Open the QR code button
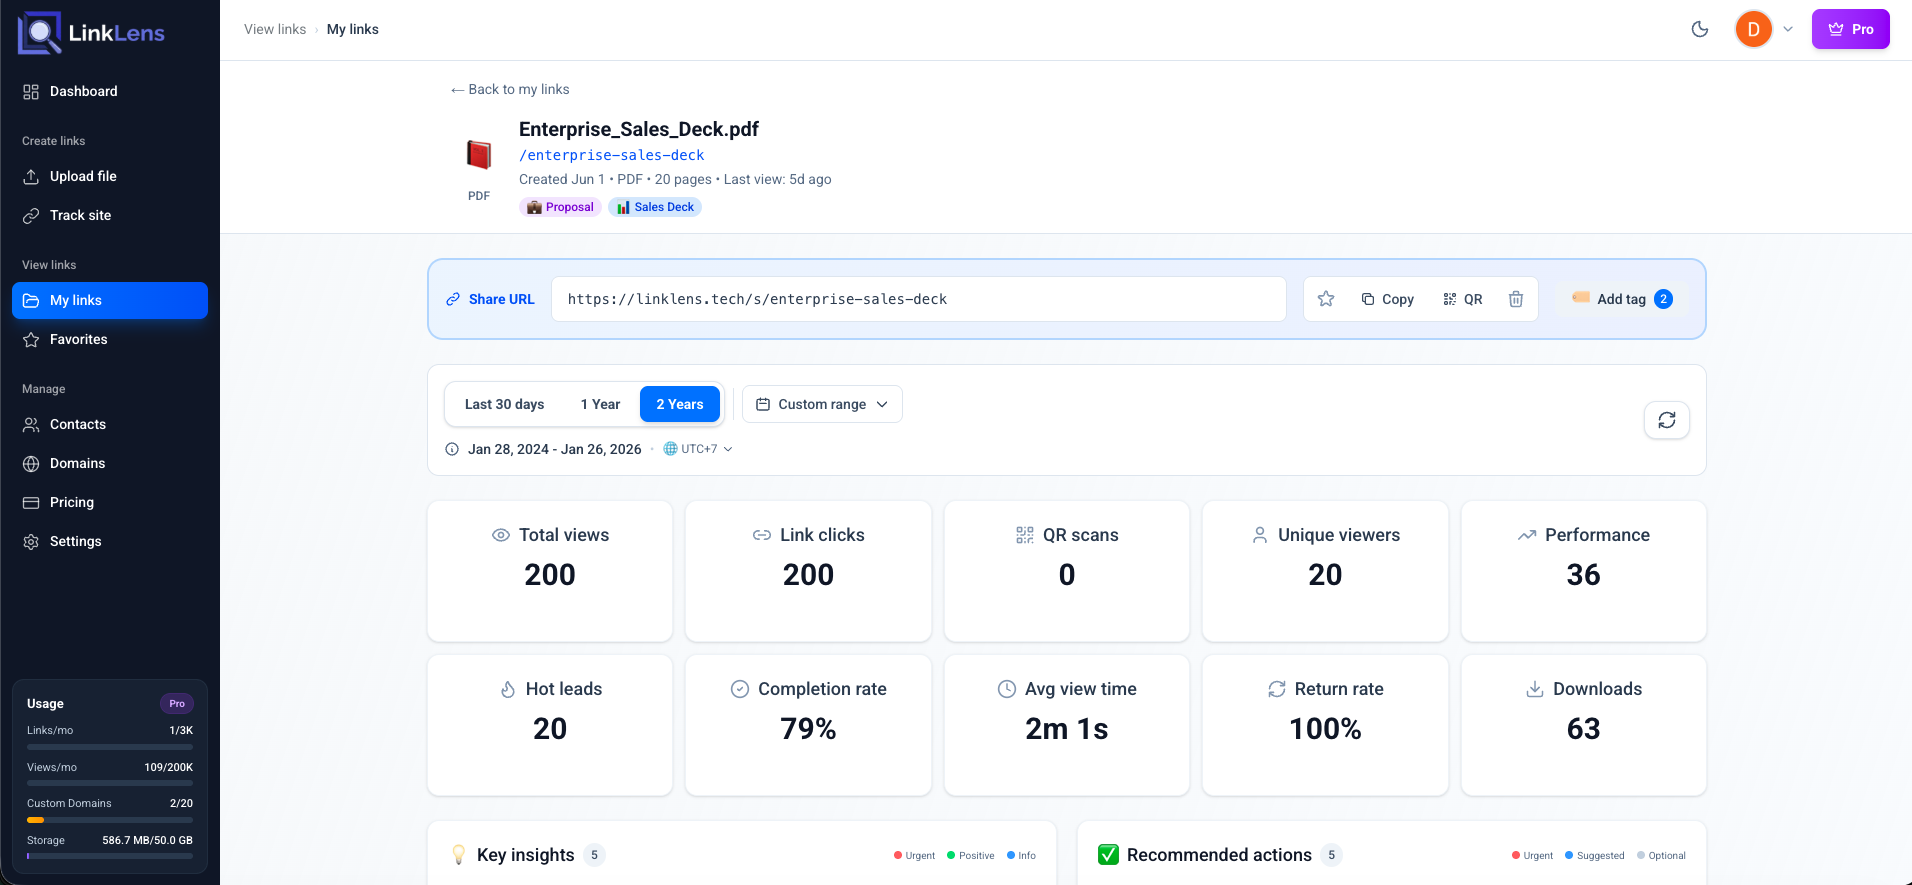1912x885 pixels. [x=1463, y=299]
